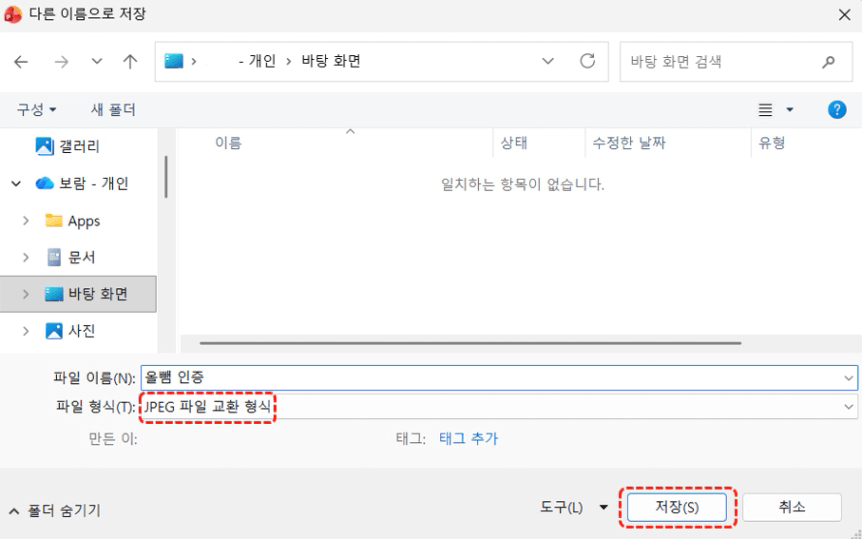Create a folder with 새 폴더
The width and height of the screenshot is (862, 539).
(113, 109)
